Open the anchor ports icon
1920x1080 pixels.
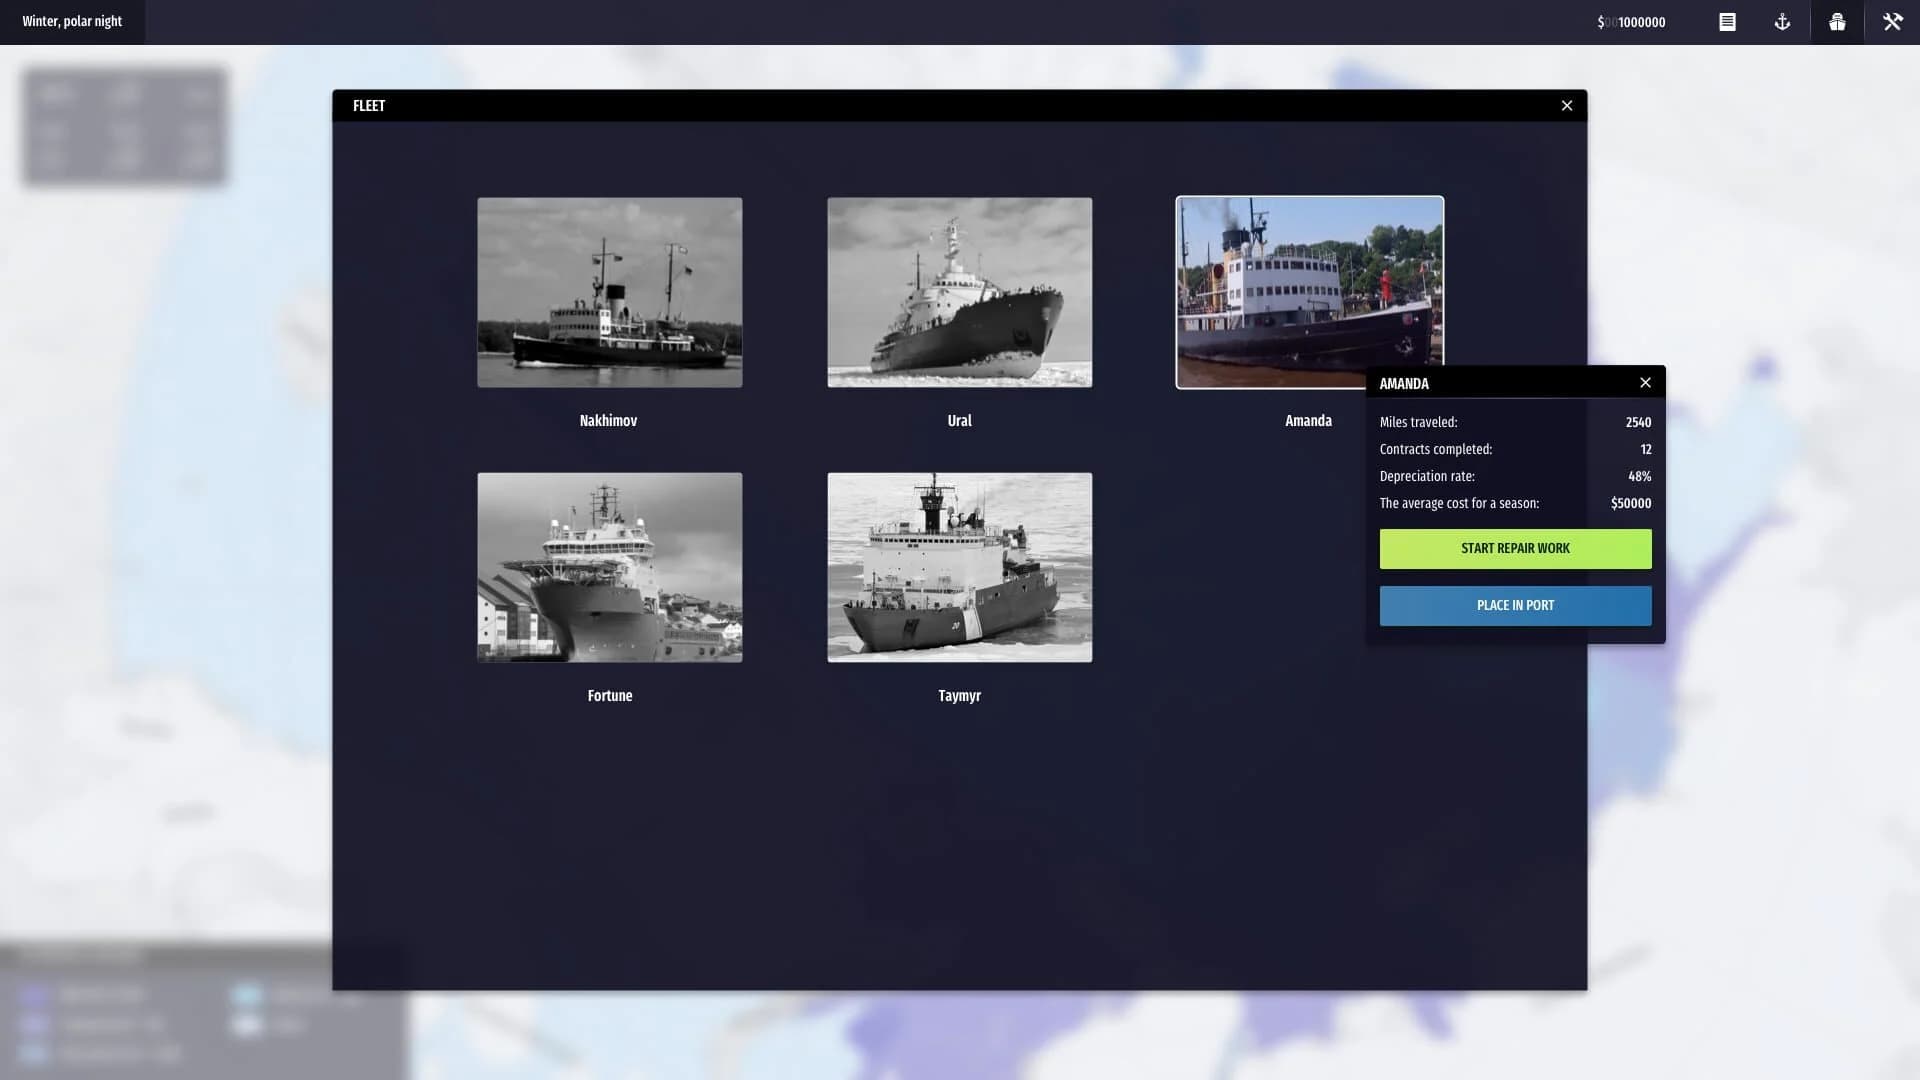click(1782, 21)
